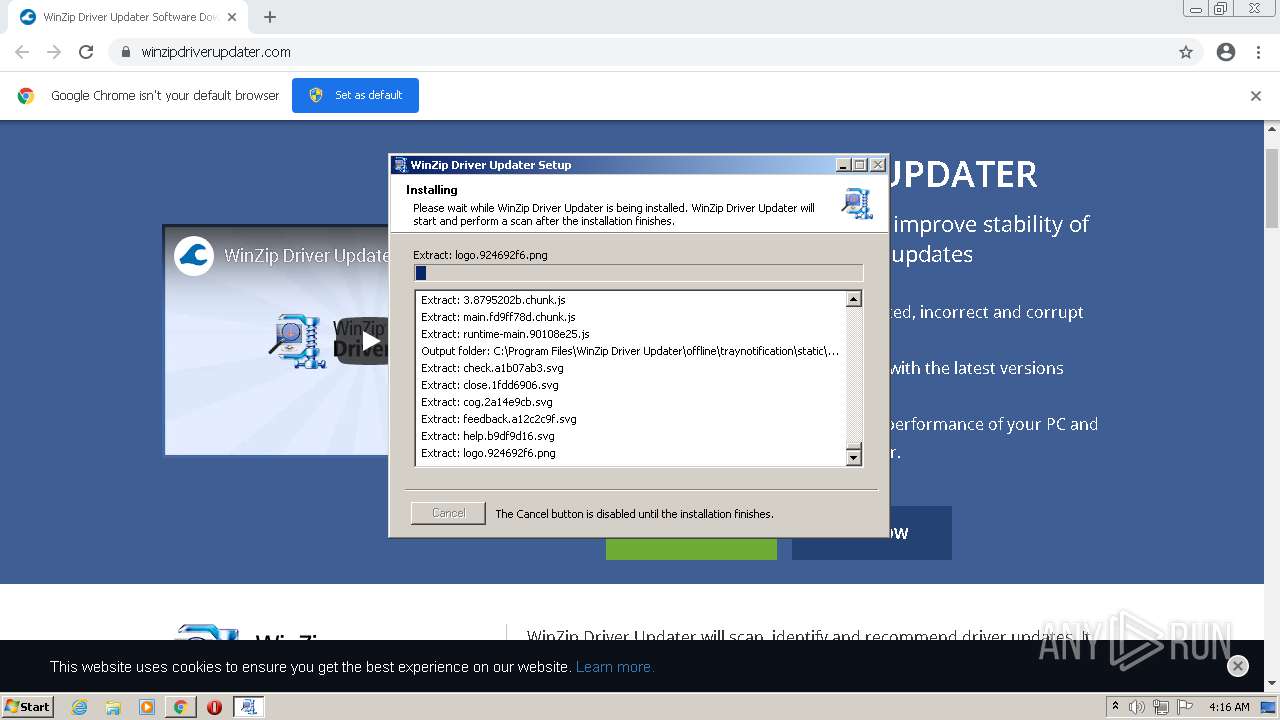Image resolution: width=1280 pixels, height=720 pixels.
Task: Select log row 'Extract: runtime-main.90108e25.js'
Action: tap(628, 334)
